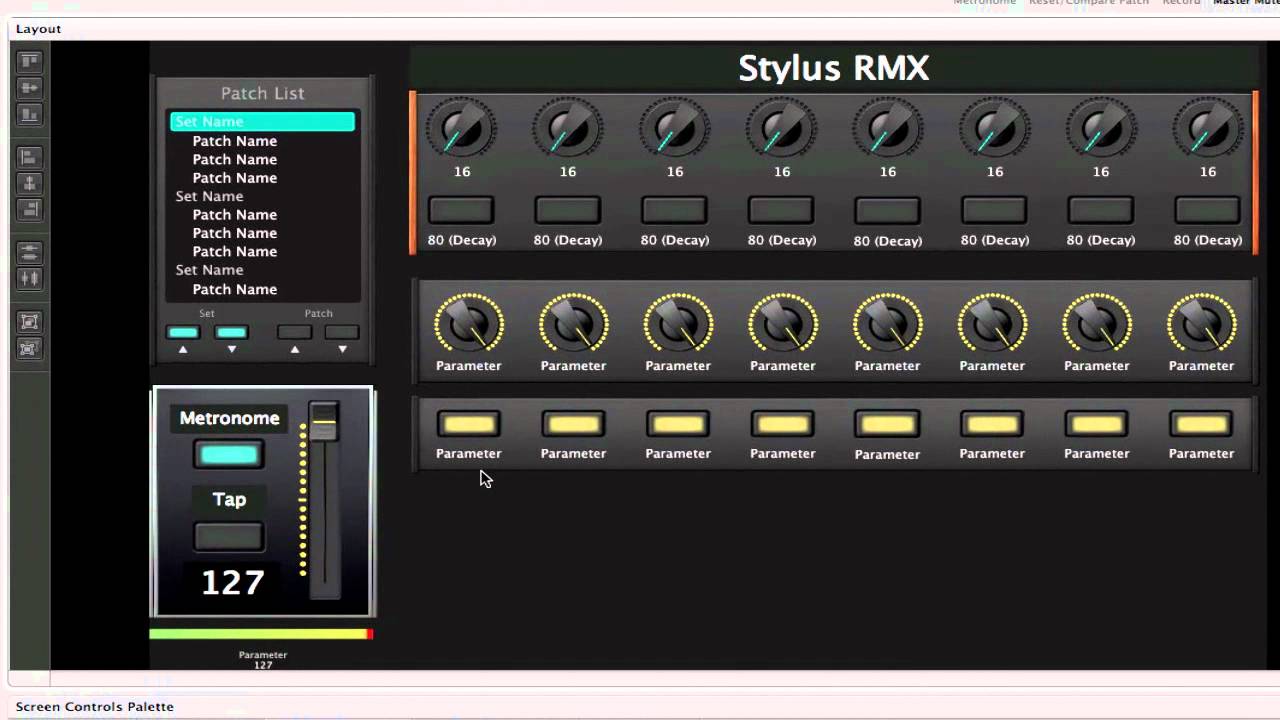Toggle the third 80 (Decay) button
This screenshot has height=720, width=1280.
click(674, 210)
